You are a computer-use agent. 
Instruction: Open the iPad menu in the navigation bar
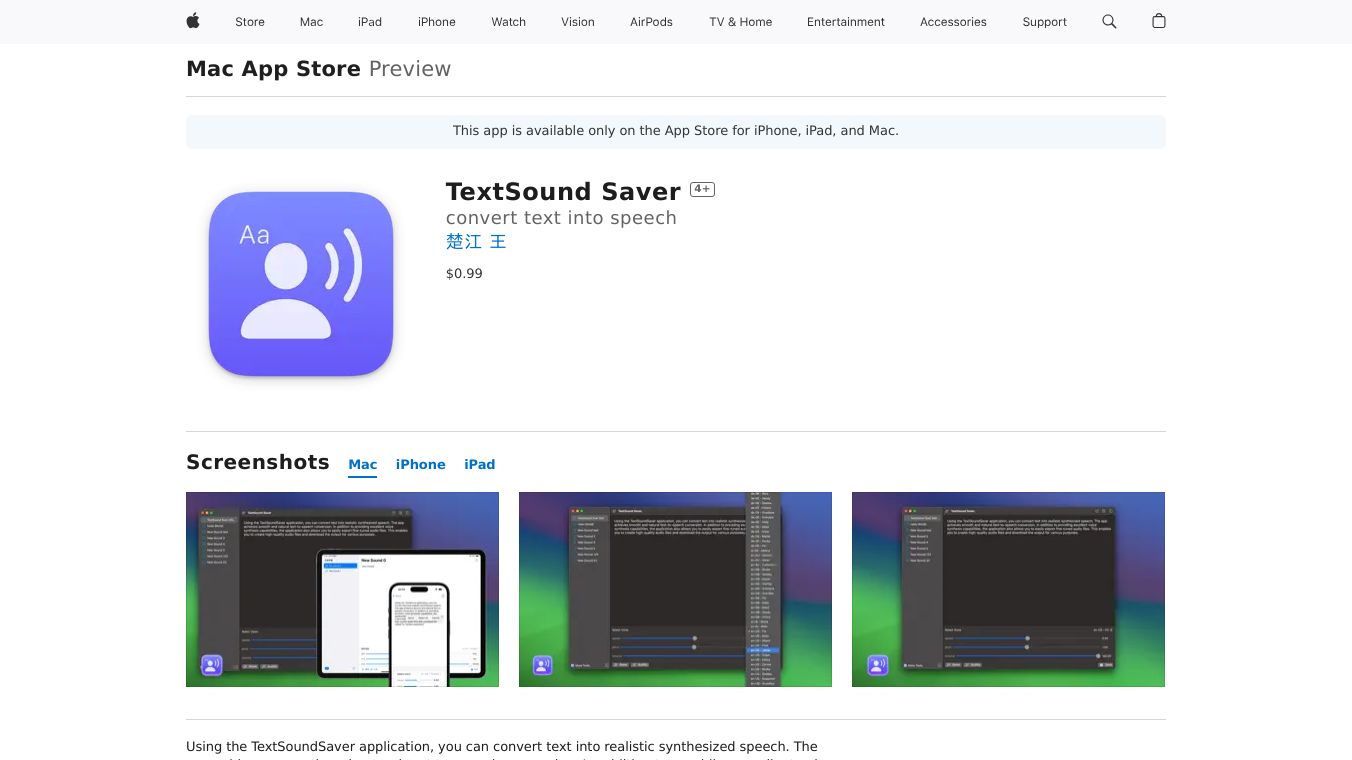click(370, 22)
